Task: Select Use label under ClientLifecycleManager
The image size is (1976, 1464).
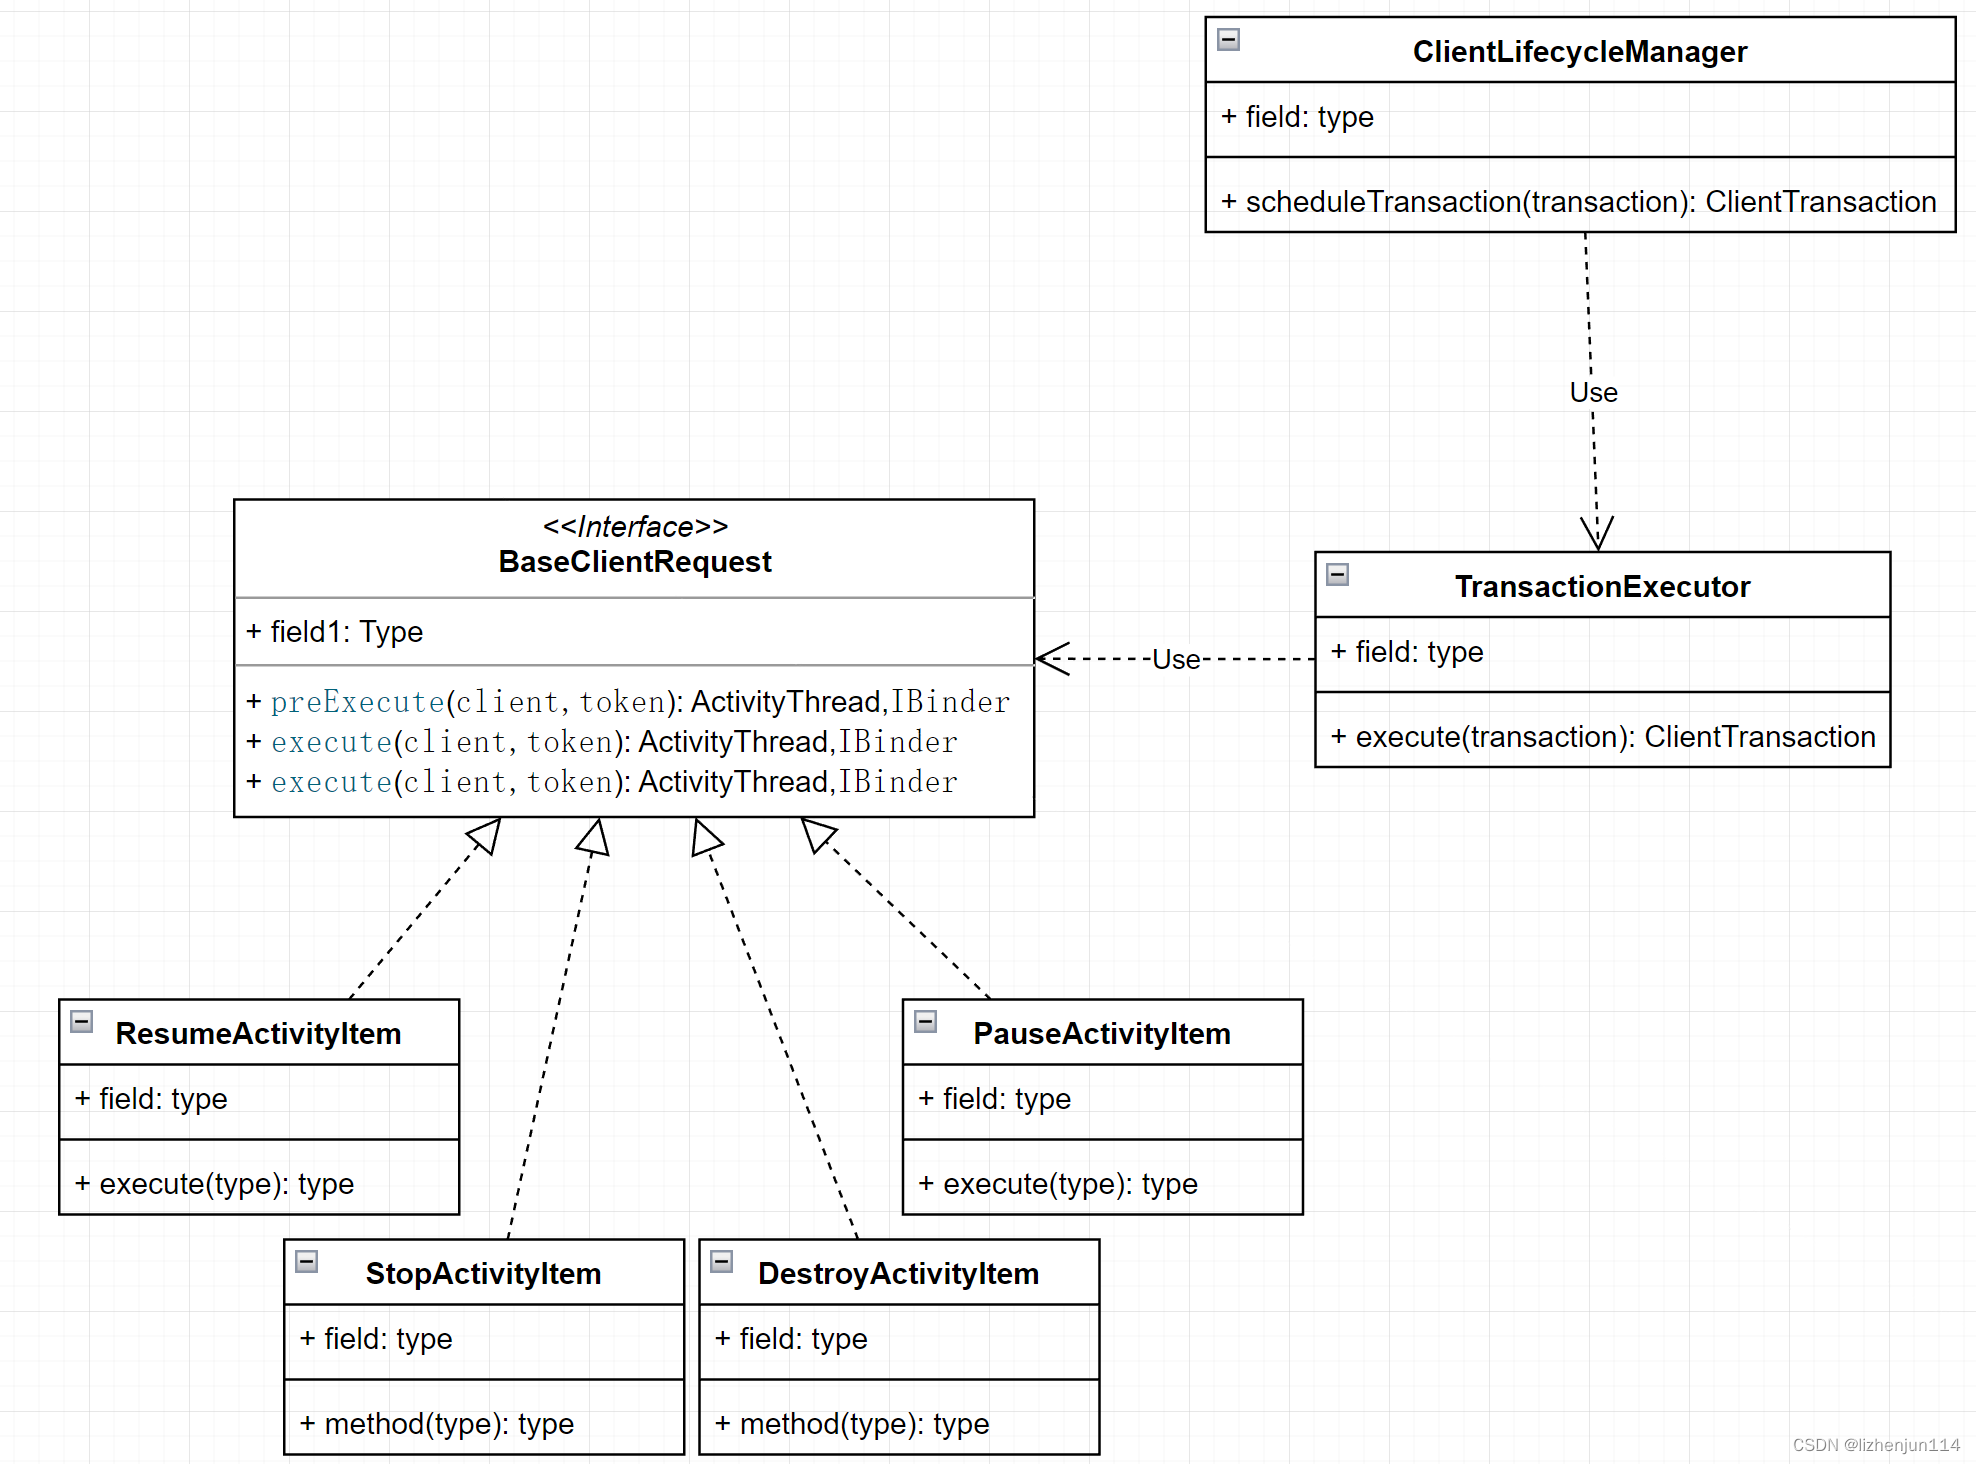Action: 1593,392
